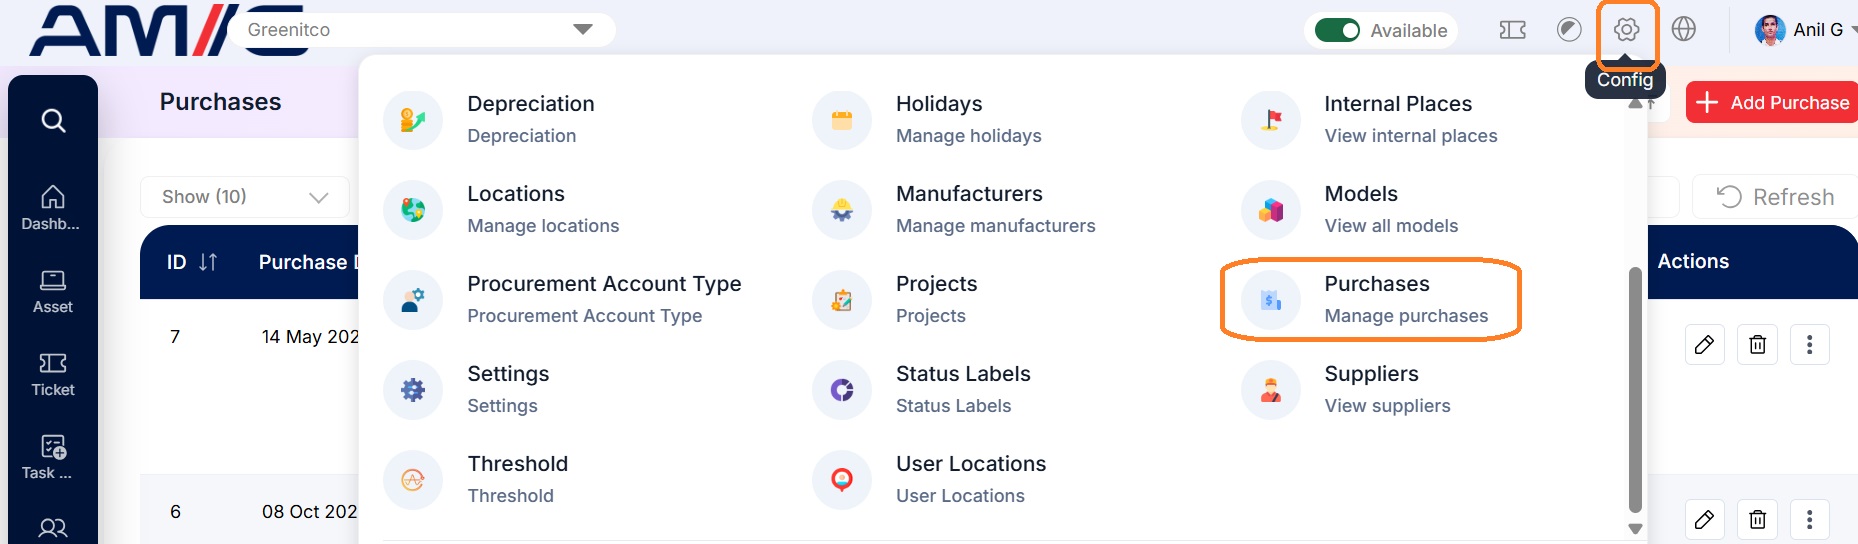Click the config menu vertical scrollbar

click(x=1635, y=390)
